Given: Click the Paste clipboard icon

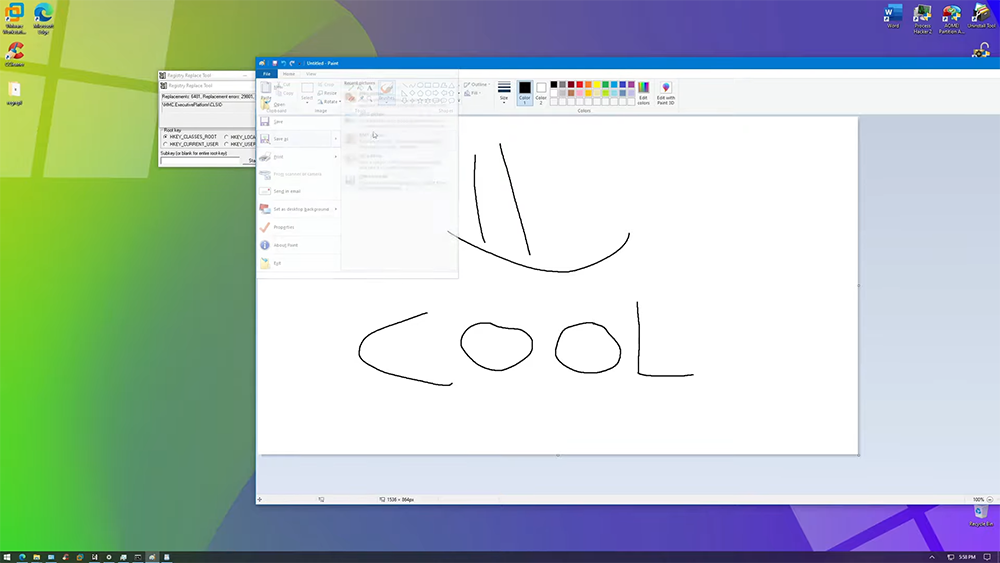Looking at the screenshot, I should tap(266, 88).
